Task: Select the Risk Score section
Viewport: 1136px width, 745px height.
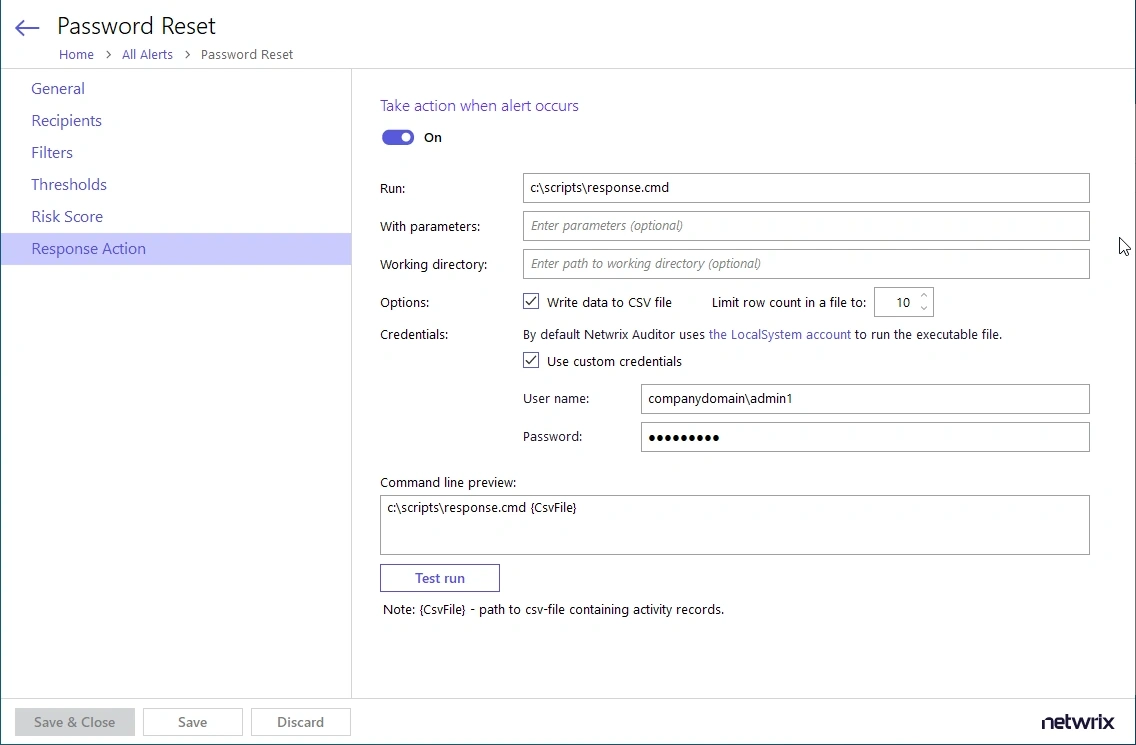Action: 67,216
